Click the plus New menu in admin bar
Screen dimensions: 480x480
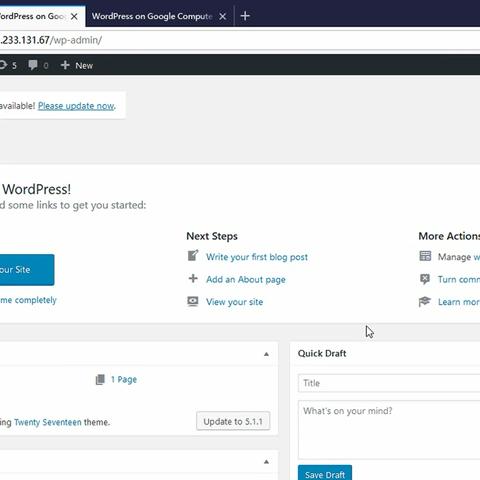click(x=77, y=65)
